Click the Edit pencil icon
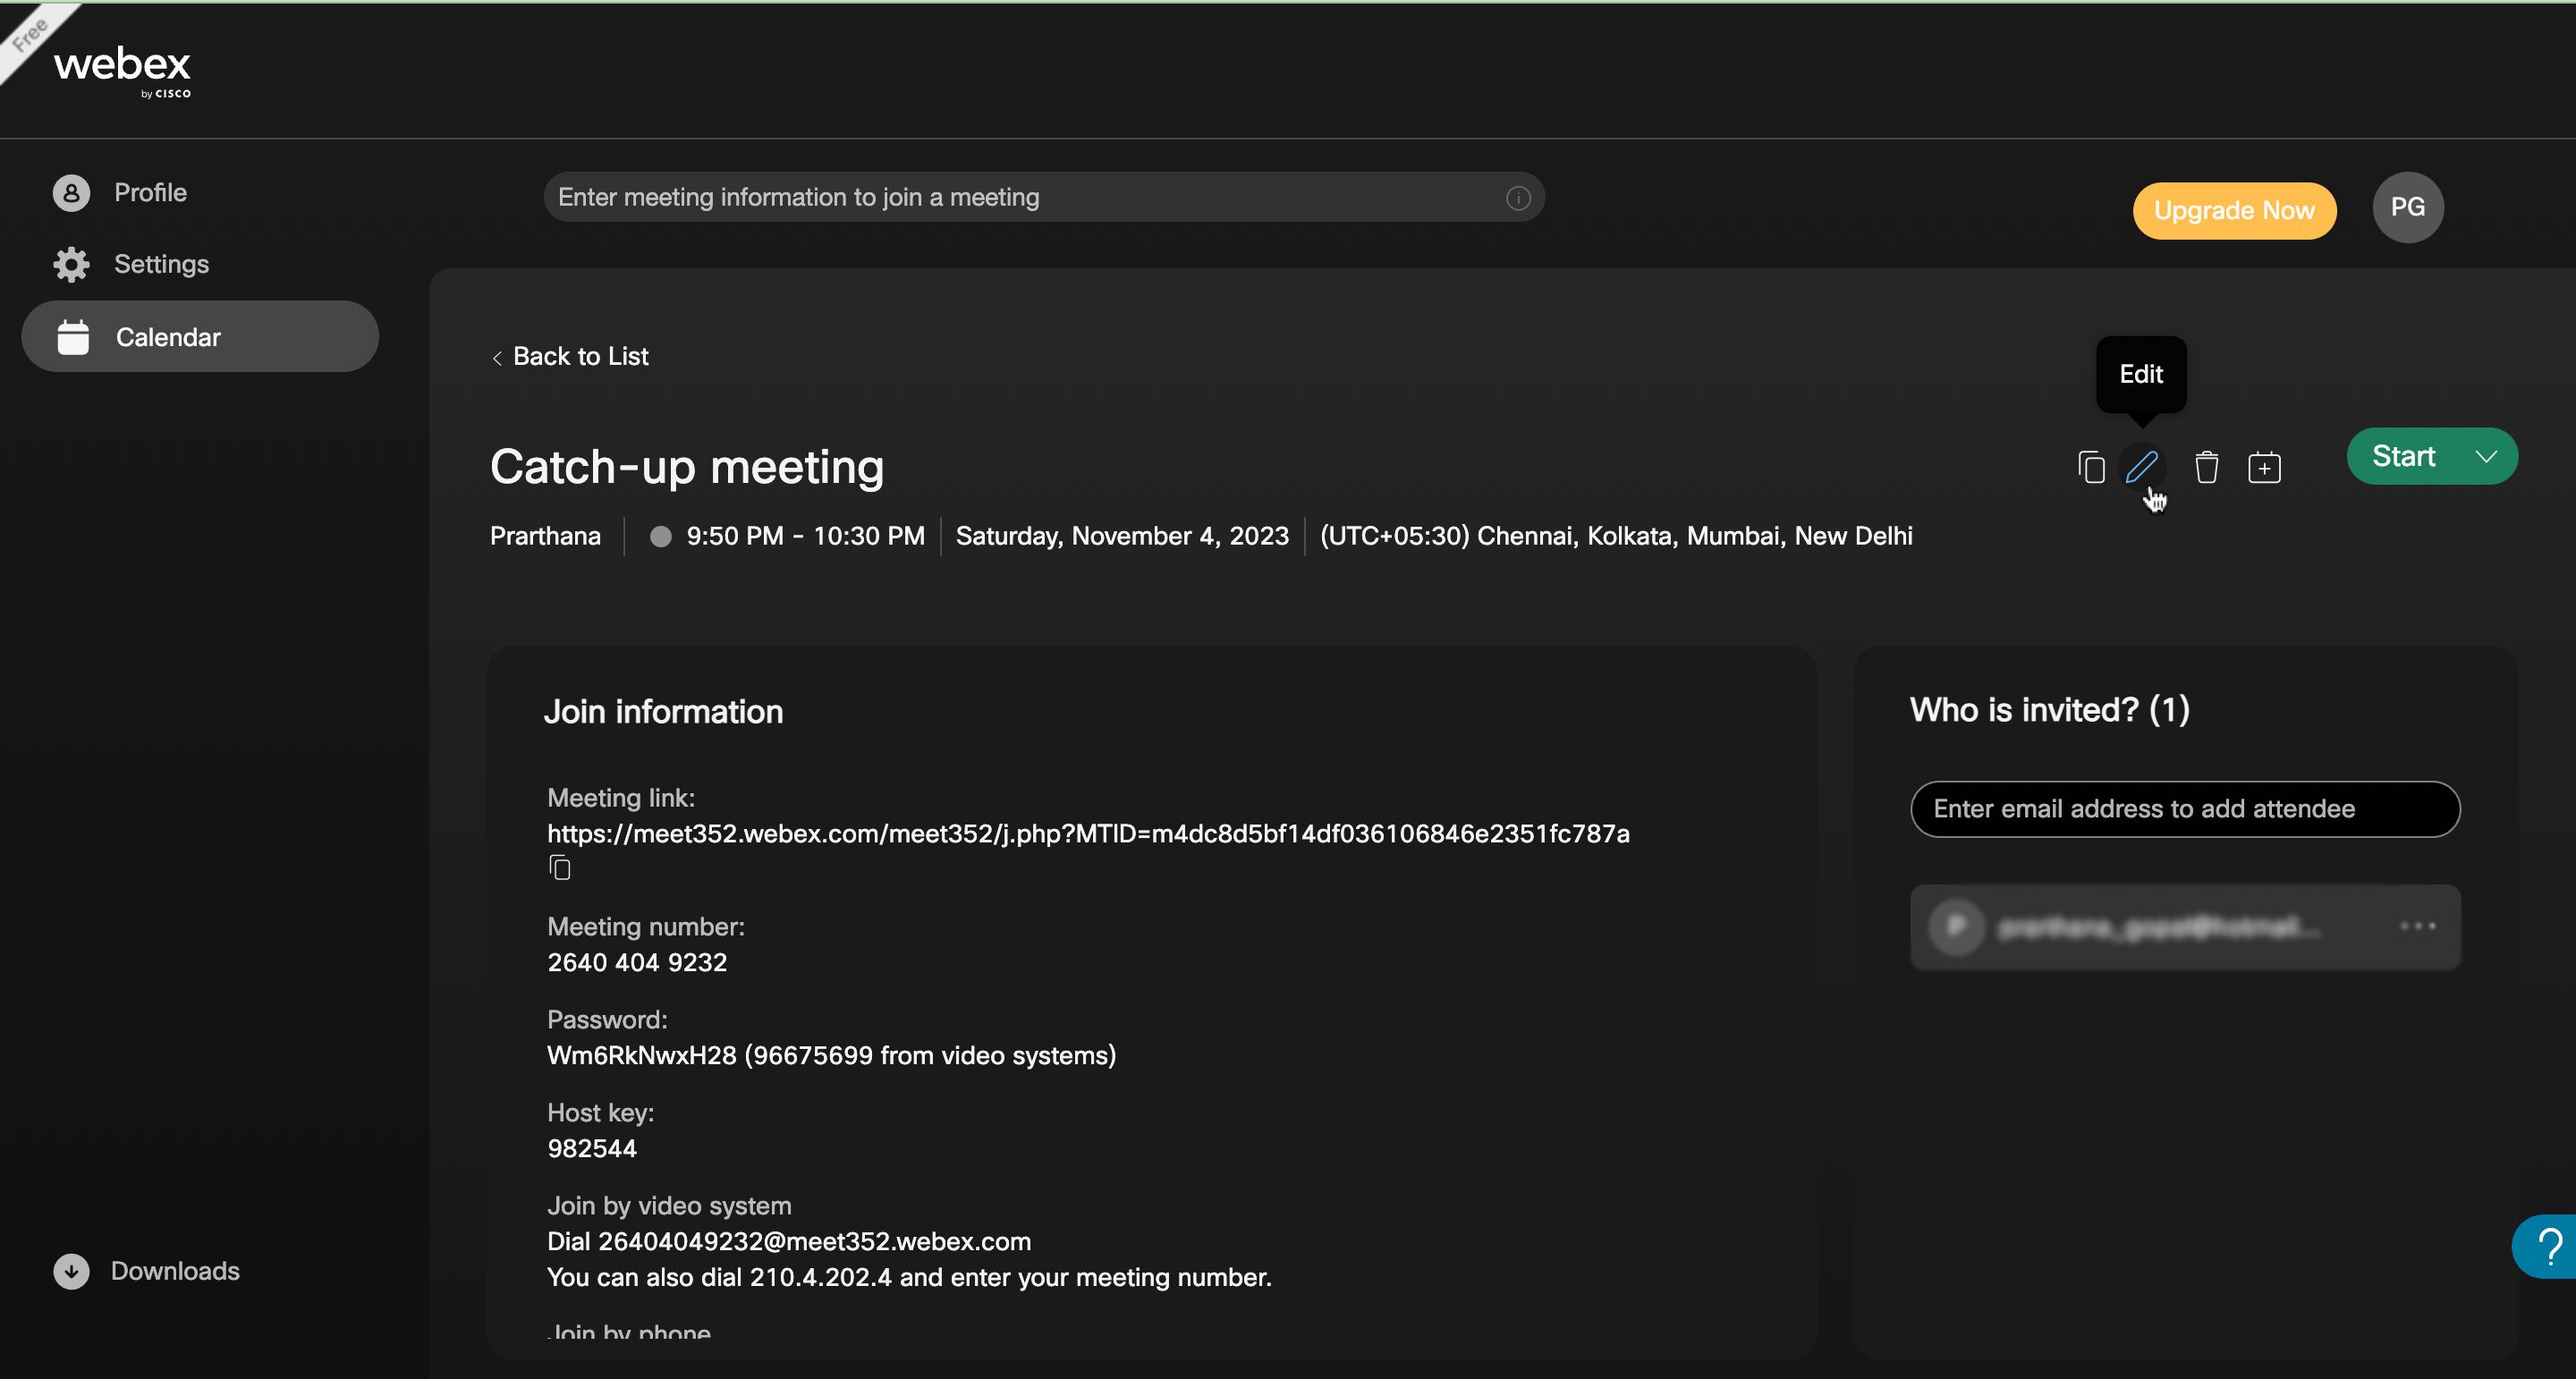Viewport: 2576px width, 1379px height. coord(2141,467)
